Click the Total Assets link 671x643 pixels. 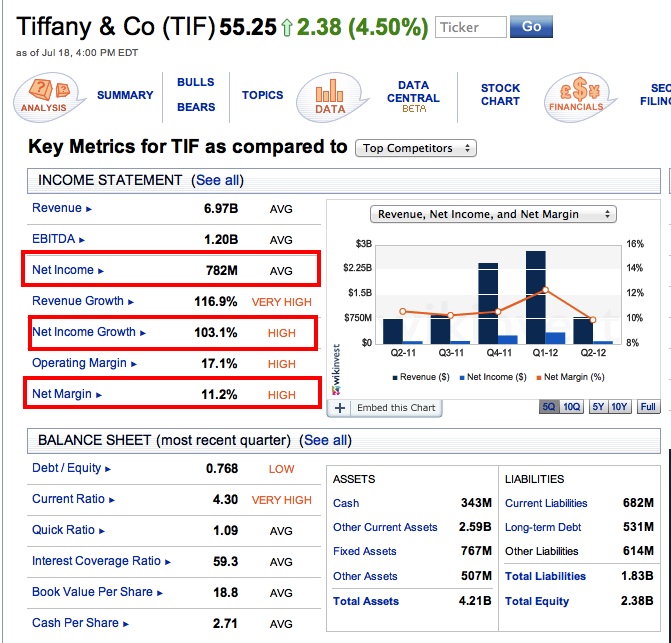coord(366,601)
